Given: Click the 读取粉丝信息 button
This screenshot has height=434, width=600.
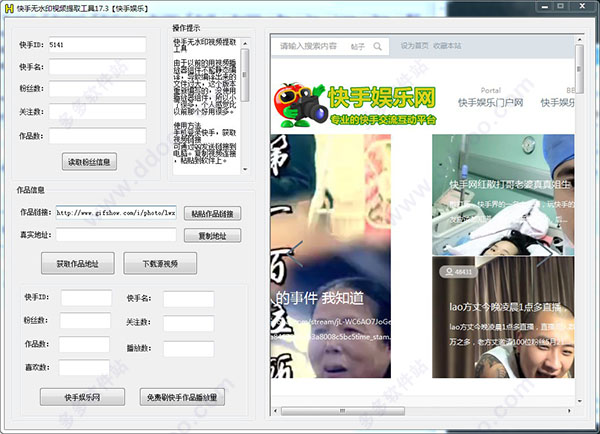Looking at the screenshot, I should tap(89, 162).
